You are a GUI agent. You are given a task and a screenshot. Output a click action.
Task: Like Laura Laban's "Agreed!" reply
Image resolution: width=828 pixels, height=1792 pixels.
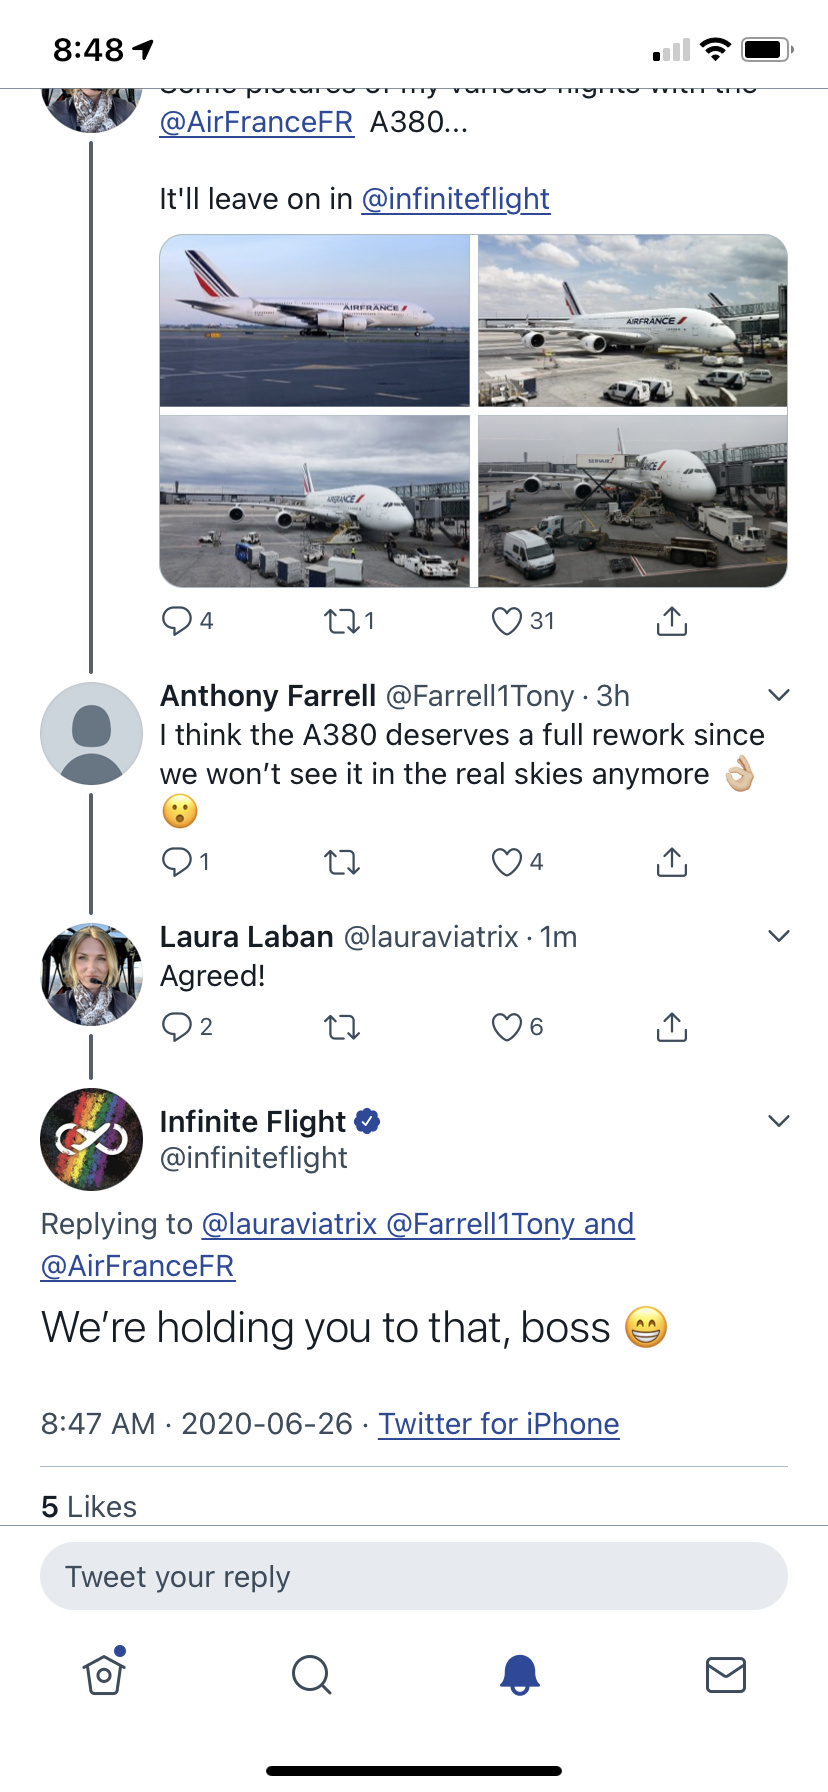click(x=507, y=1027)
